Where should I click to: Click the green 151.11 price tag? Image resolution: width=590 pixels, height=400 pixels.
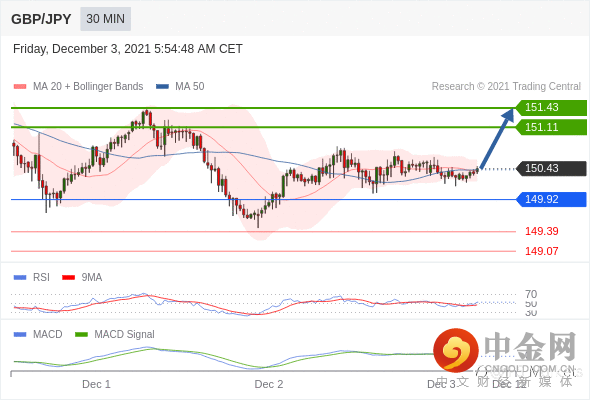[551, 127]
